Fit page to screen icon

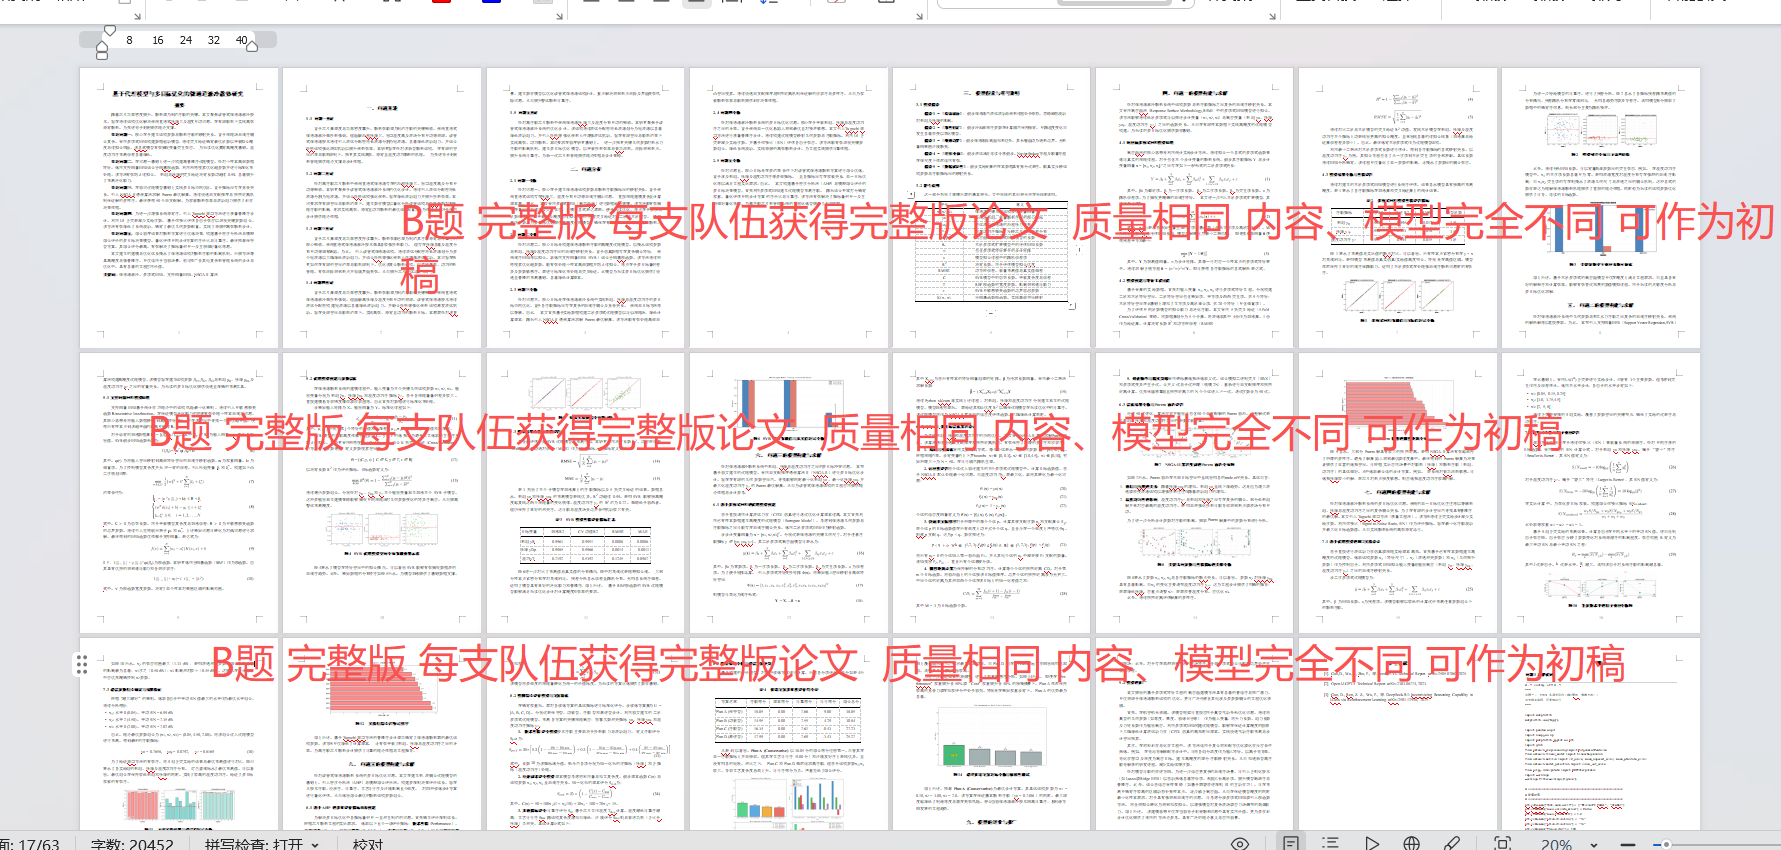[1502, 843]
